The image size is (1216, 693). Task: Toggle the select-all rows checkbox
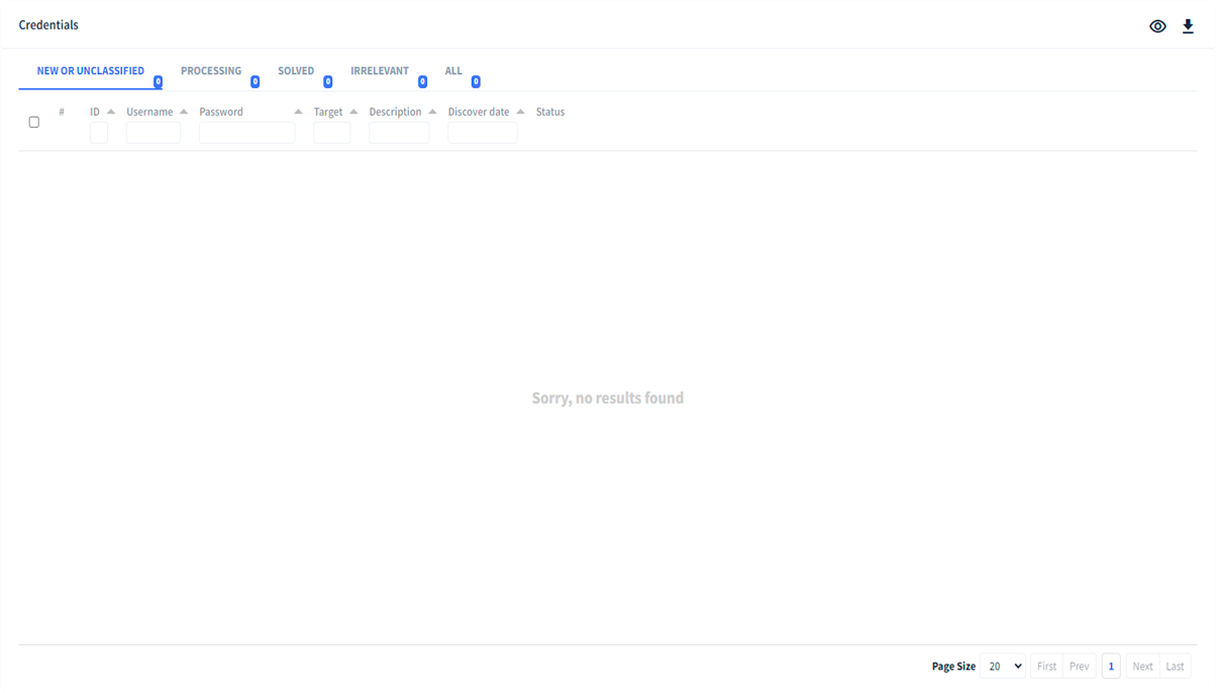click(34, 122)
